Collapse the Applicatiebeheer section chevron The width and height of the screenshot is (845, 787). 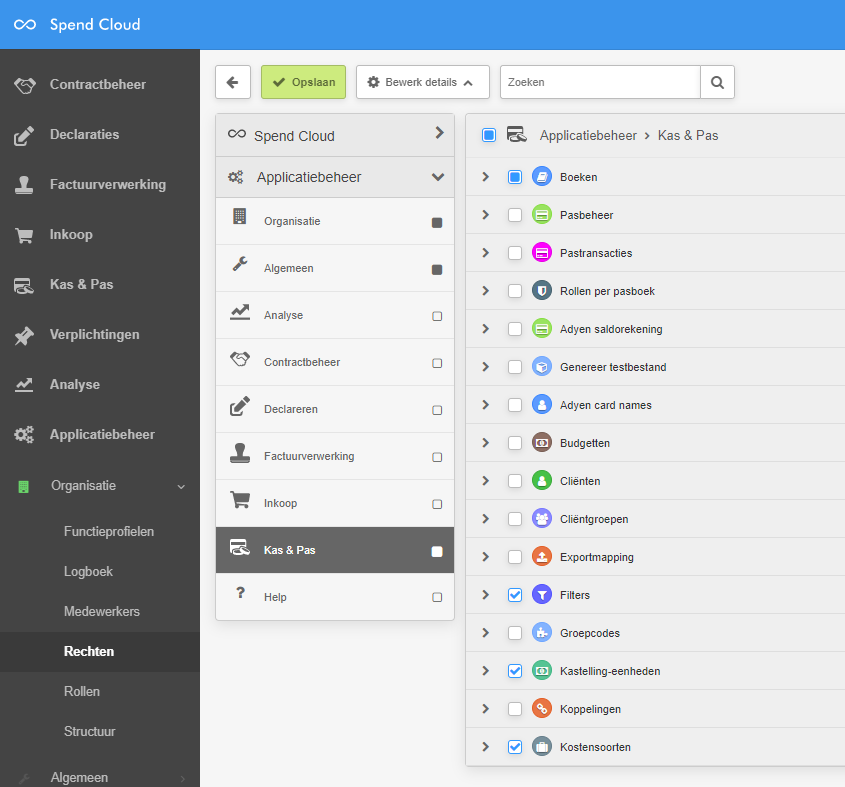tap(438, 177)
